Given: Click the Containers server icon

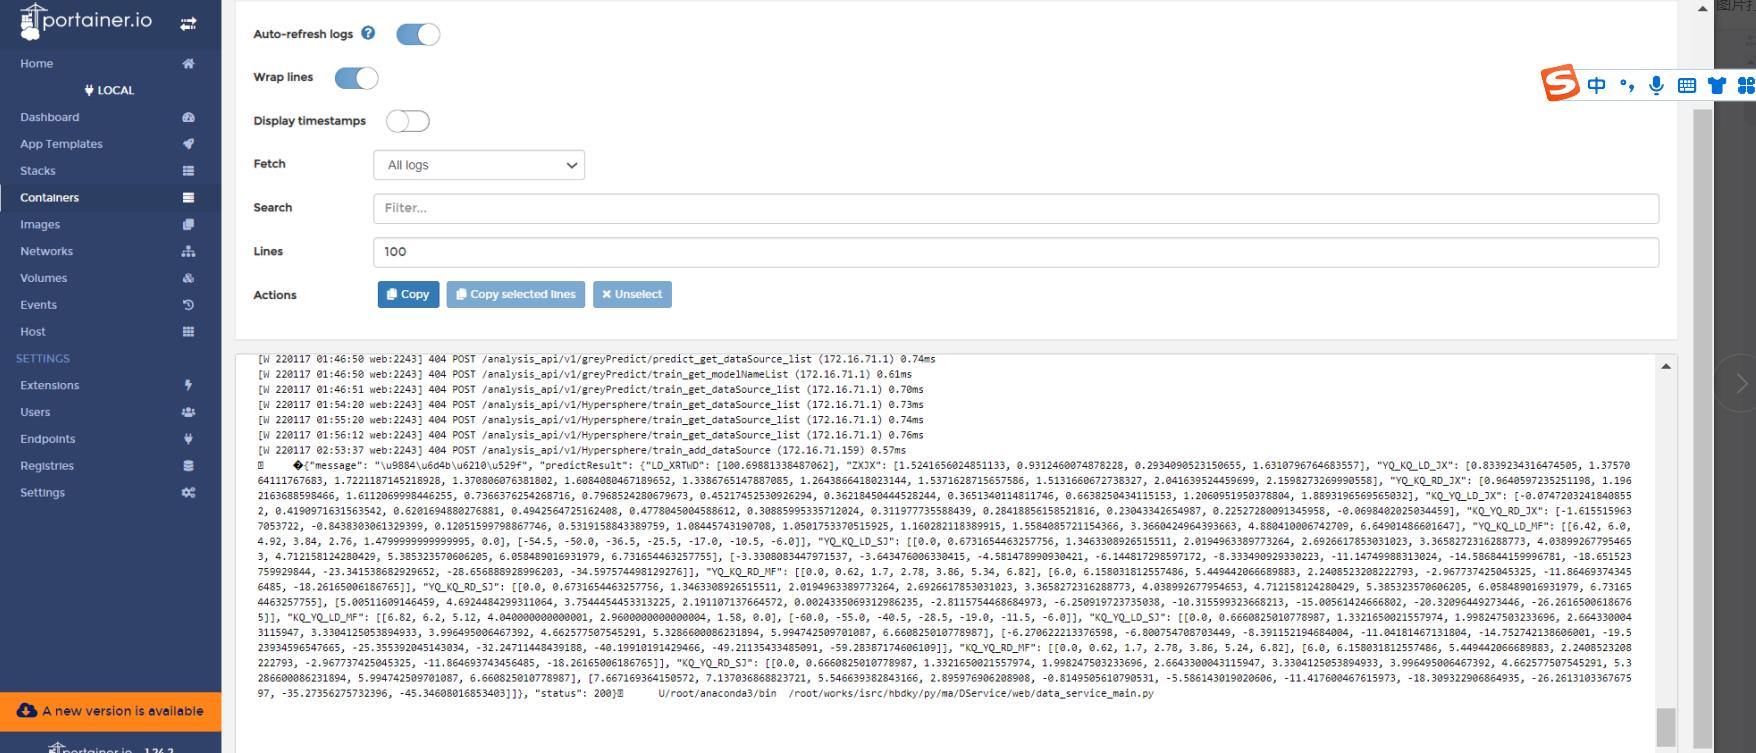Looking at the screenshot, I should click(x=188, y=198).
